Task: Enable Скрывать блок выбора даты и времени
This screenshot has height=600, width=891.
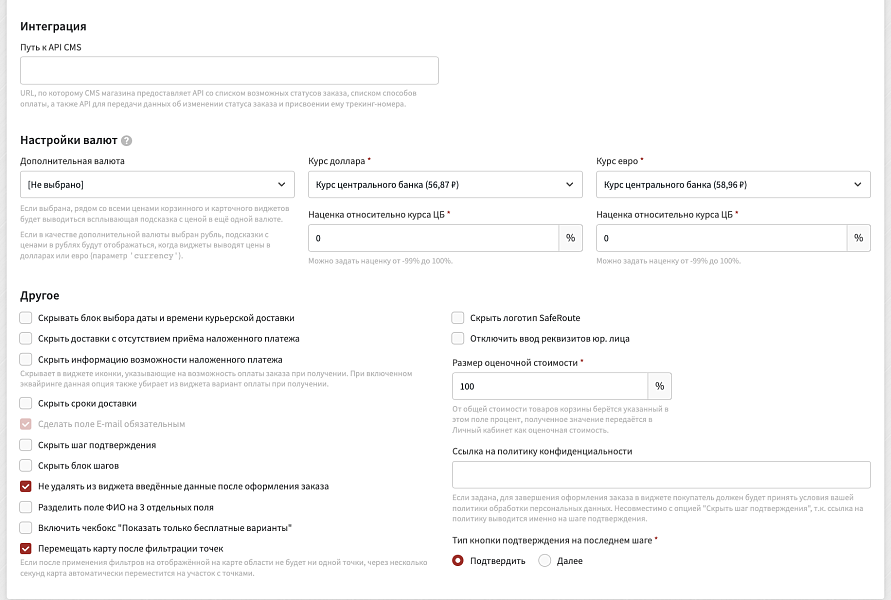Action: [25, 318]
